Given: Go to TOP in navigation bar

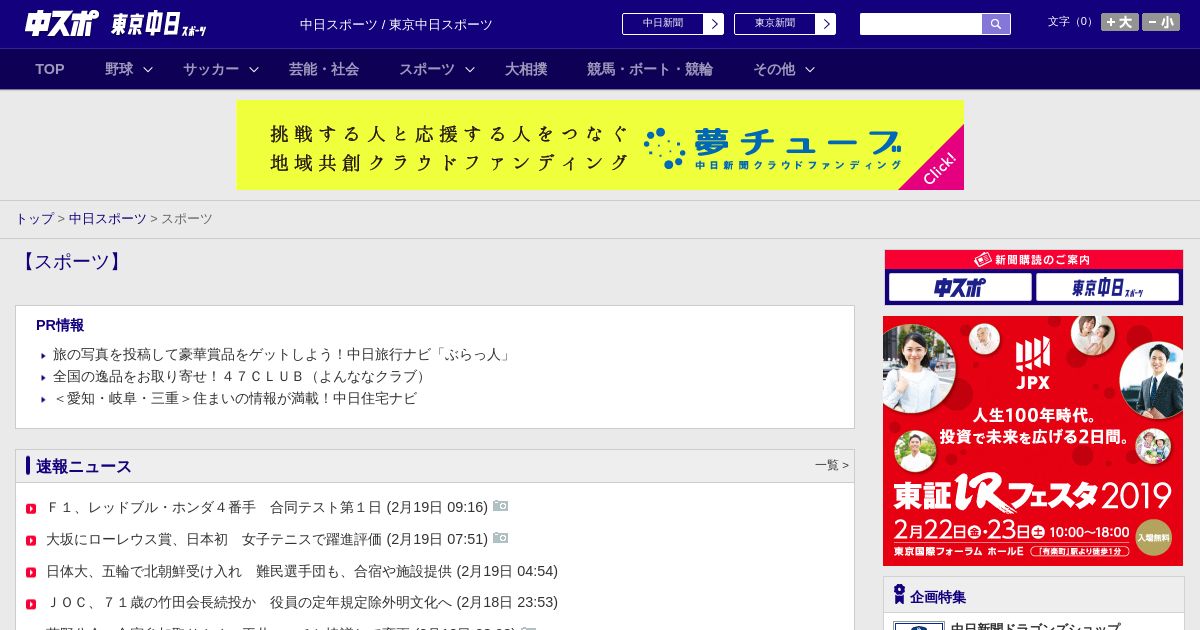Looking at the screenshot, I should [50, 69].
